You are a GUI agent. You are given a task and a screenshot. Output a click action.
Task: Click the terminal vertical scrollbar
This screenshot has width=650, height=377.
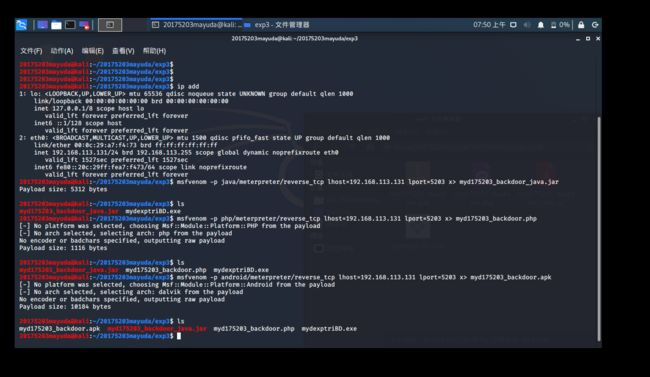click(599, 229)
